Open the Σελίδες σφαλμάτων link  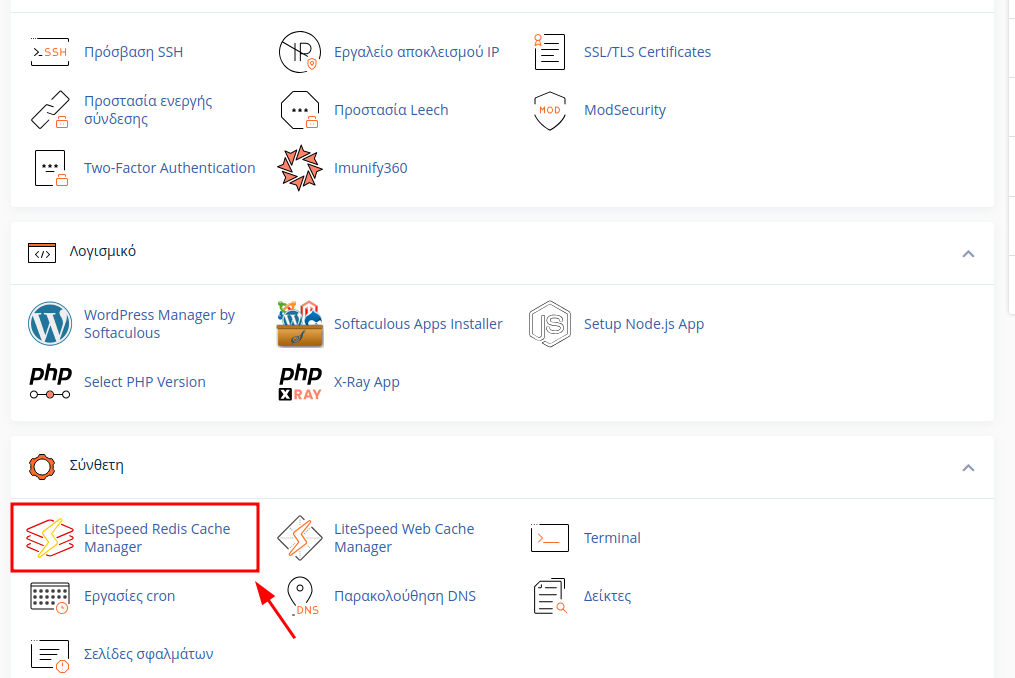click(149, 654)
